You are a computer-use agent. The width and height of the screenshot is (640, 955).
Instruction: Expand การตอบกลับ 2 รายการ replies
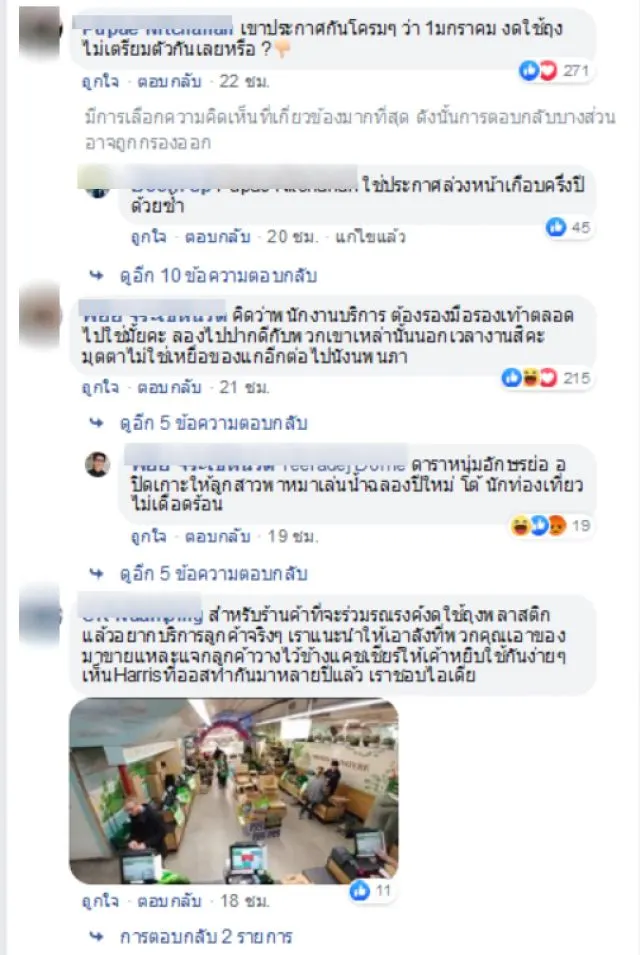click(x=206, y=936)
